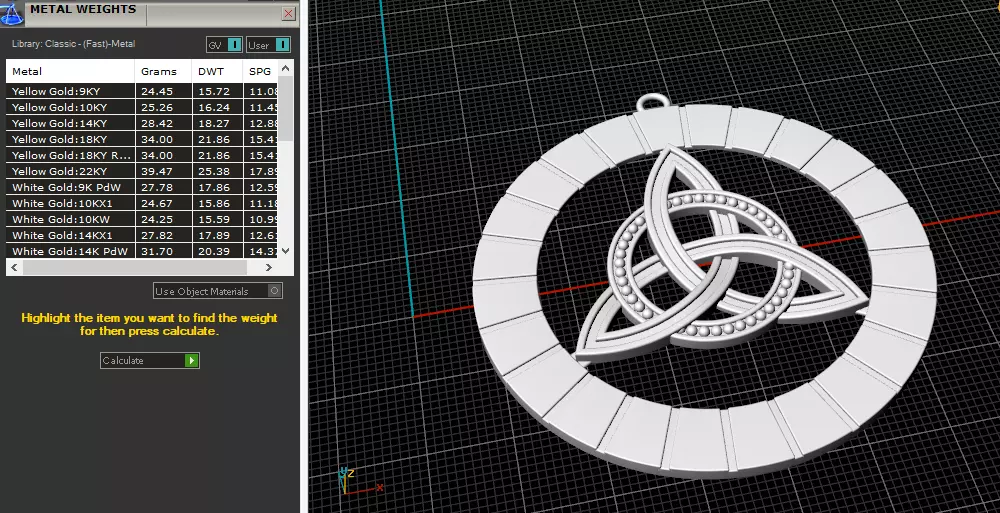Click the Library: Classic - (Fast)-Metal label
Image resolution: width=1000 pixels, height=513 pixels.
(x=73, y=44)
